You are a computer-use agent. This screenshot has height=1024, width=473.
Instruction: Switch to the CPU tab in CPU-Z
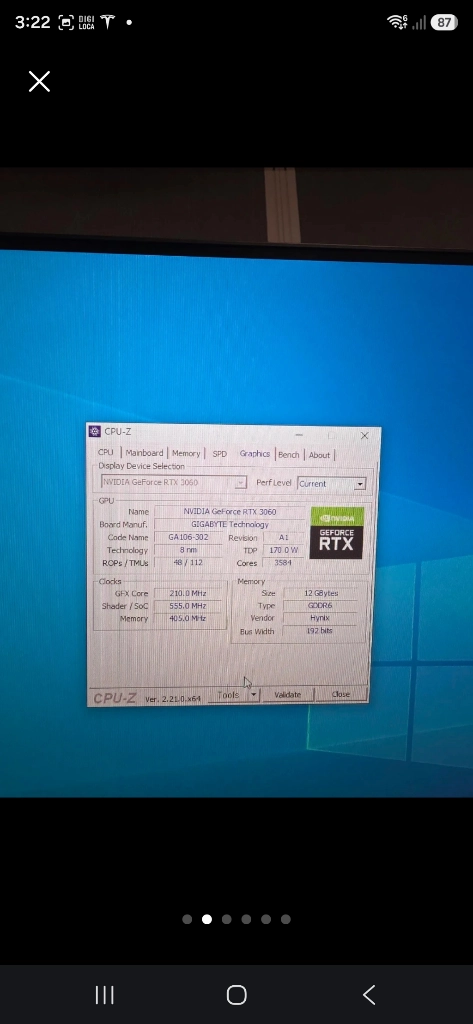pyautogui.click(x=106, y=452)
